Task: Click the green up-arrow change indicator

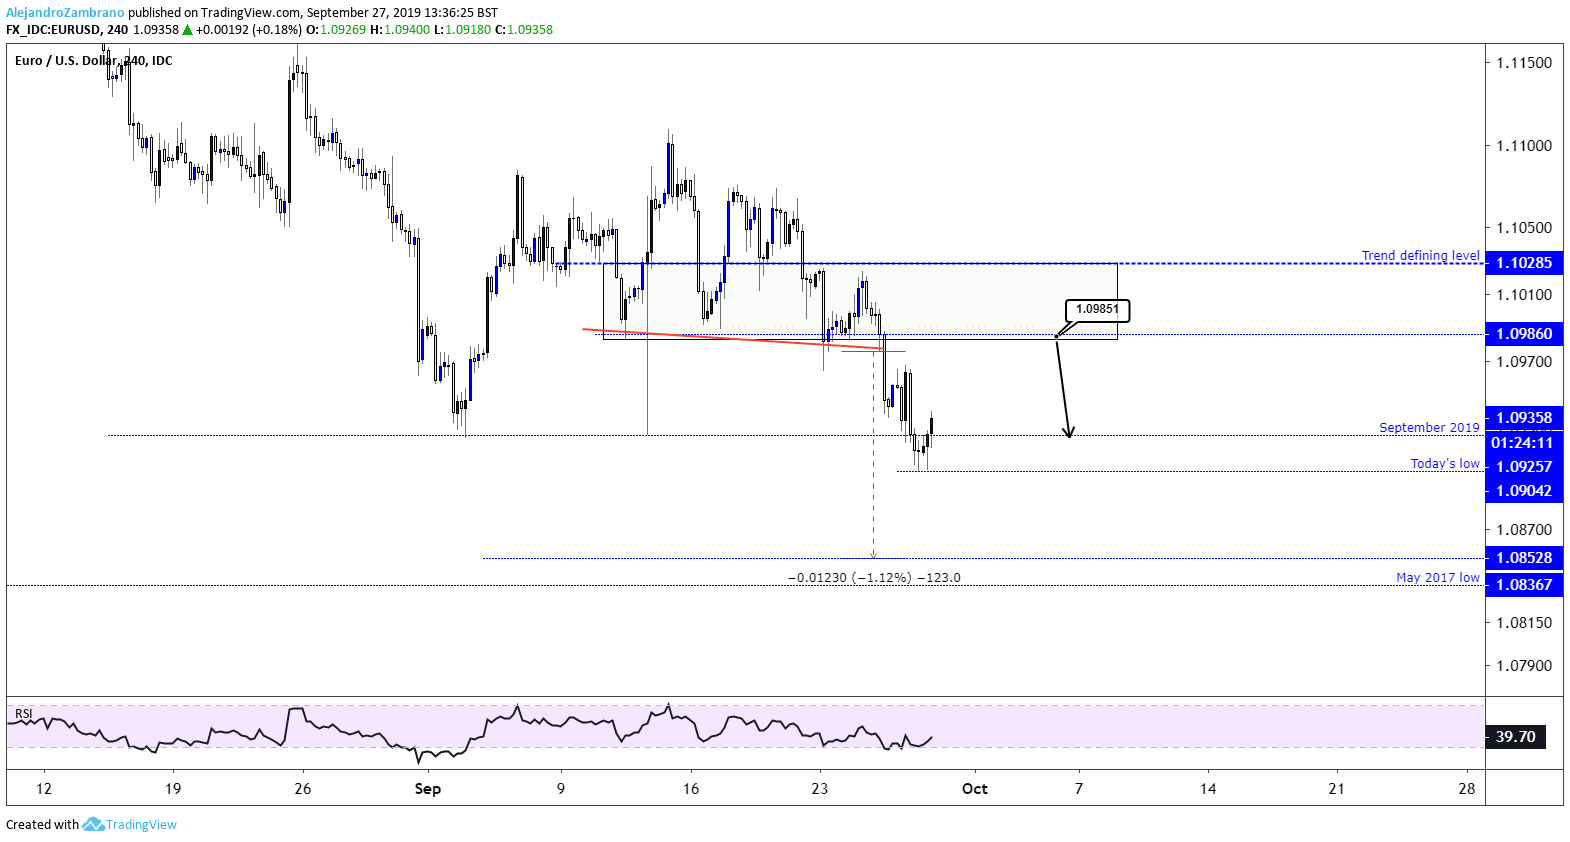Action: [x=188, y=30]
